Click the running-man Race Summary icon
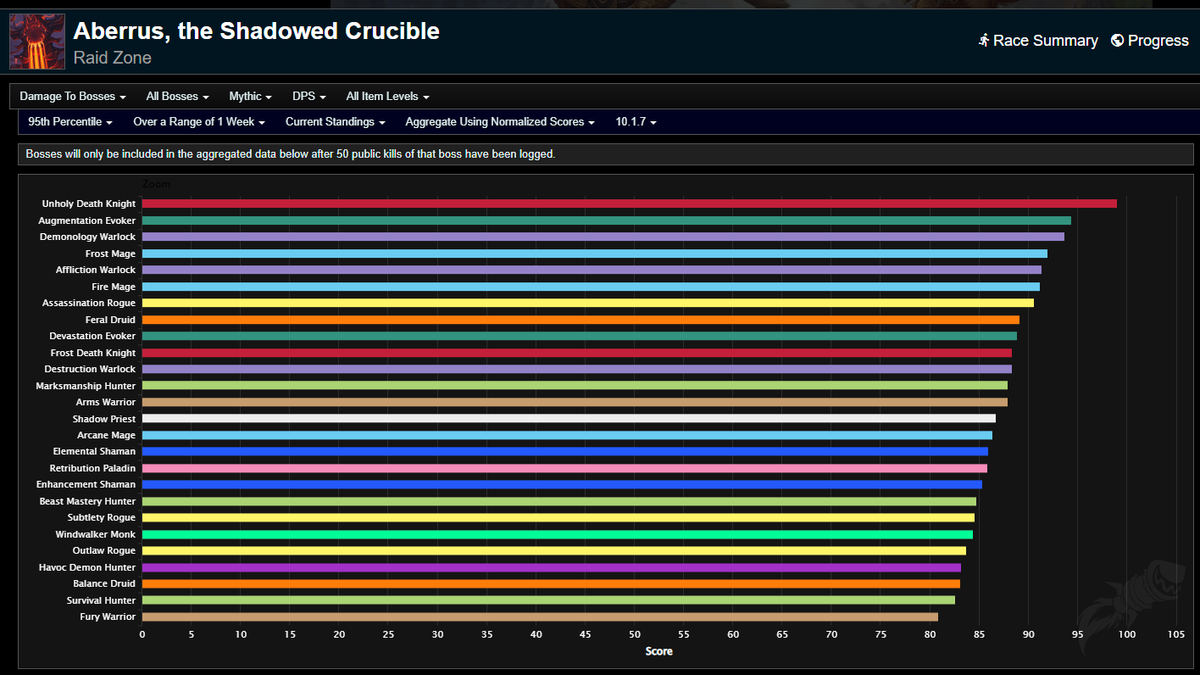Screen dimensions: 1200x675 pyautogui.click(x=984, y=41)
